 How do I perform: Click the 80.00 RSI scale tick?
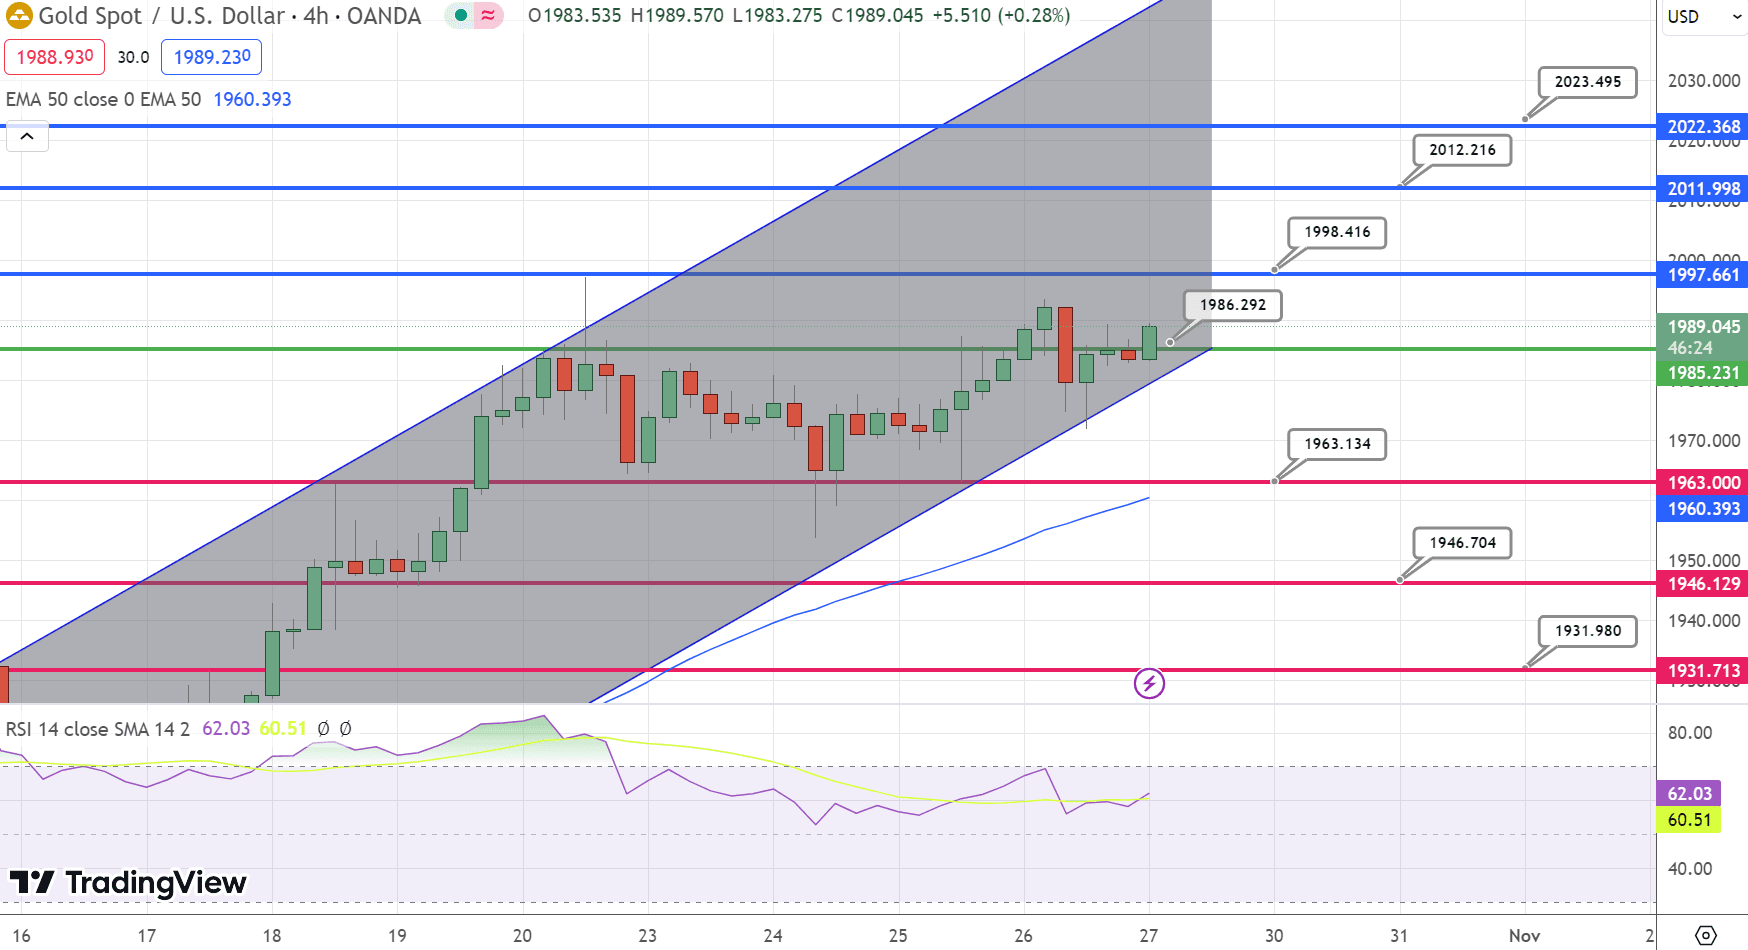tap(1690, 733)
